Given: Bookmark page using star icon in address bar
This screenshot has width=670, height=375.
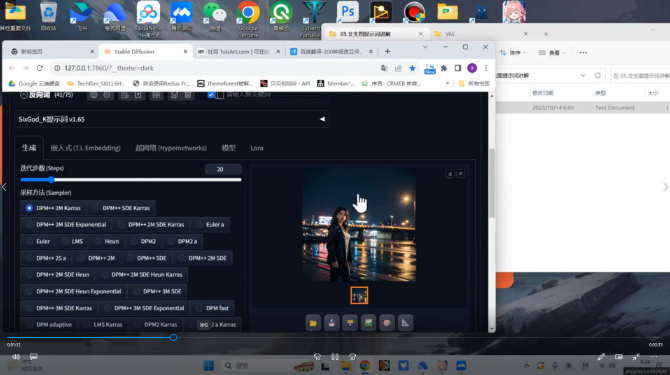Looking at the screenshot, I should tap(412, 68).
